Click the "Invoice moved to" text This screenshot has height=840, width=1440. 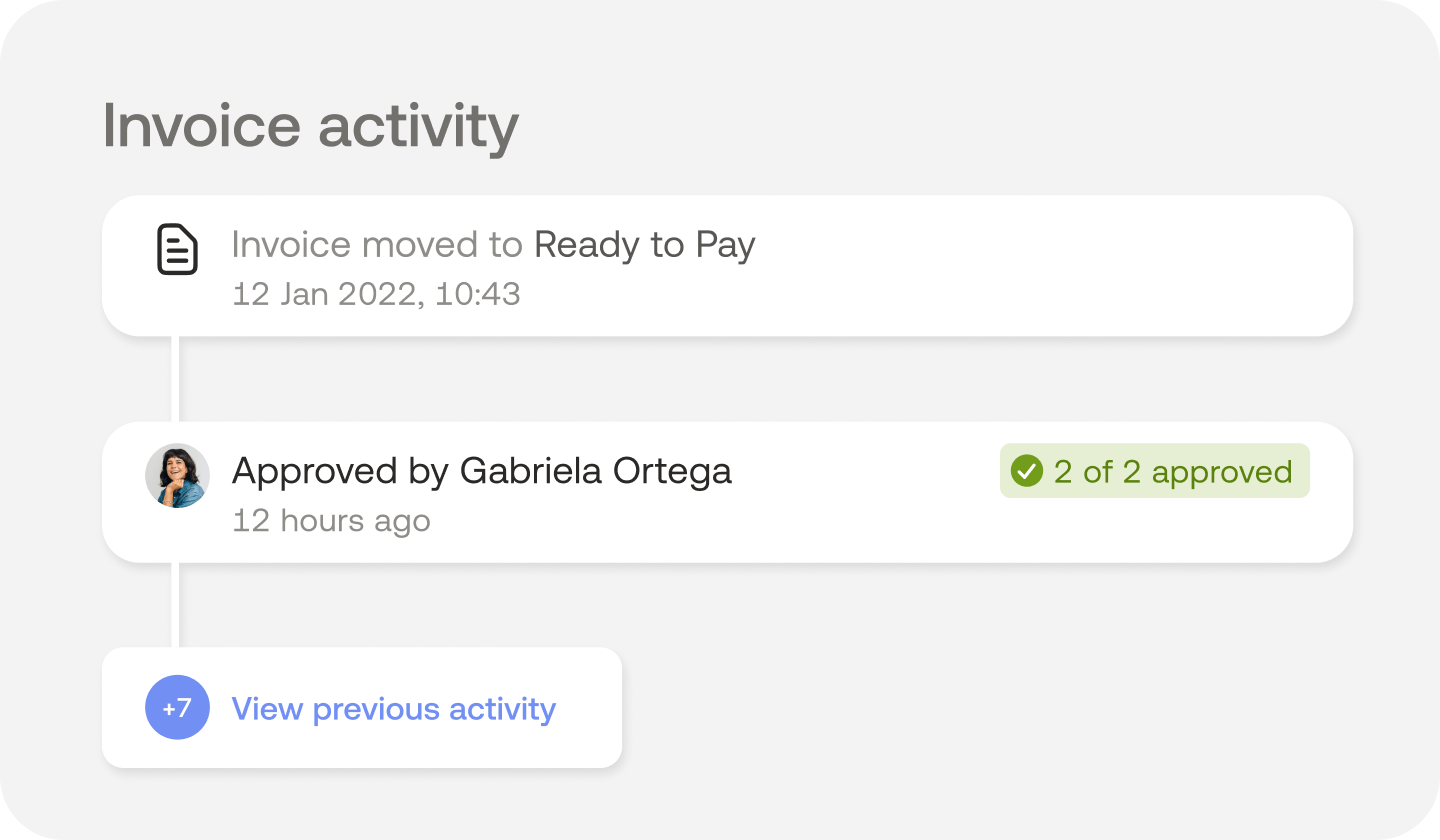click(377, 245)
